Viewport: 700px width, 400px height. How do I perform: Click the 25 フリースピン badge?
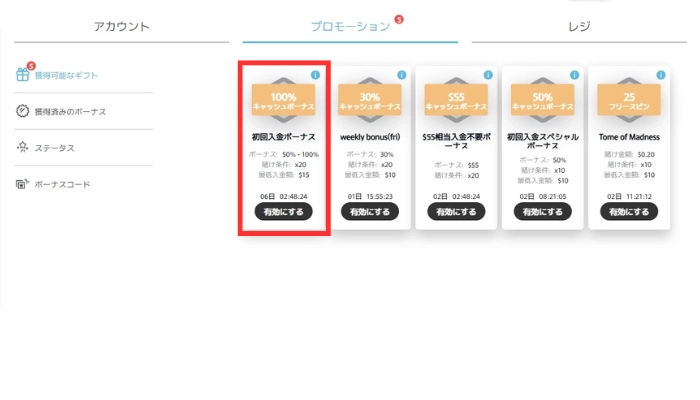[629, 100]
